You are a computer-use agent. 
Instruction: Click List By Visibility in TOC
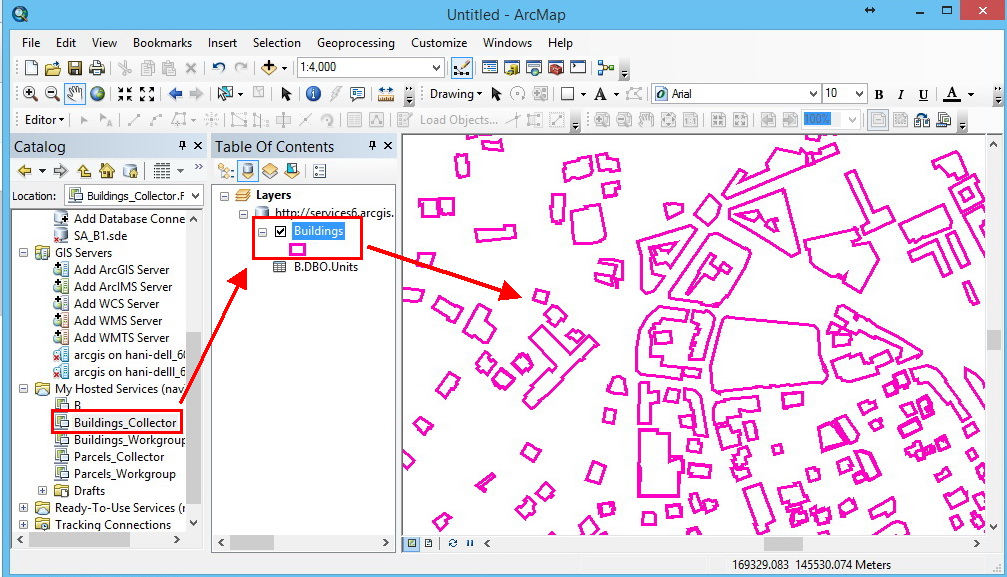(x=270, y=171)
